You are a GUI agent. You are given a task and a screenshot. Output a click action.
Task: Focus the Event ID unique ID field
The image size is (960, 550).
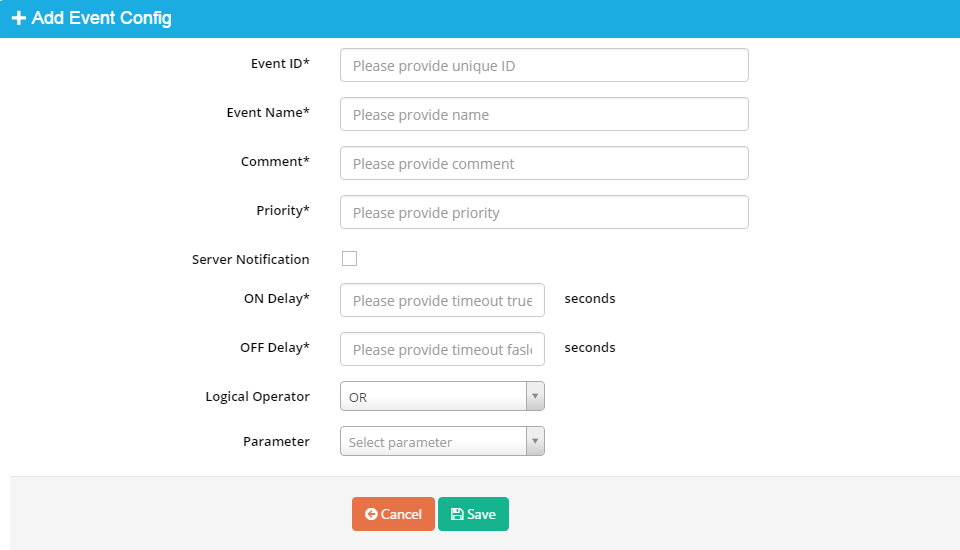pos(544,65)
